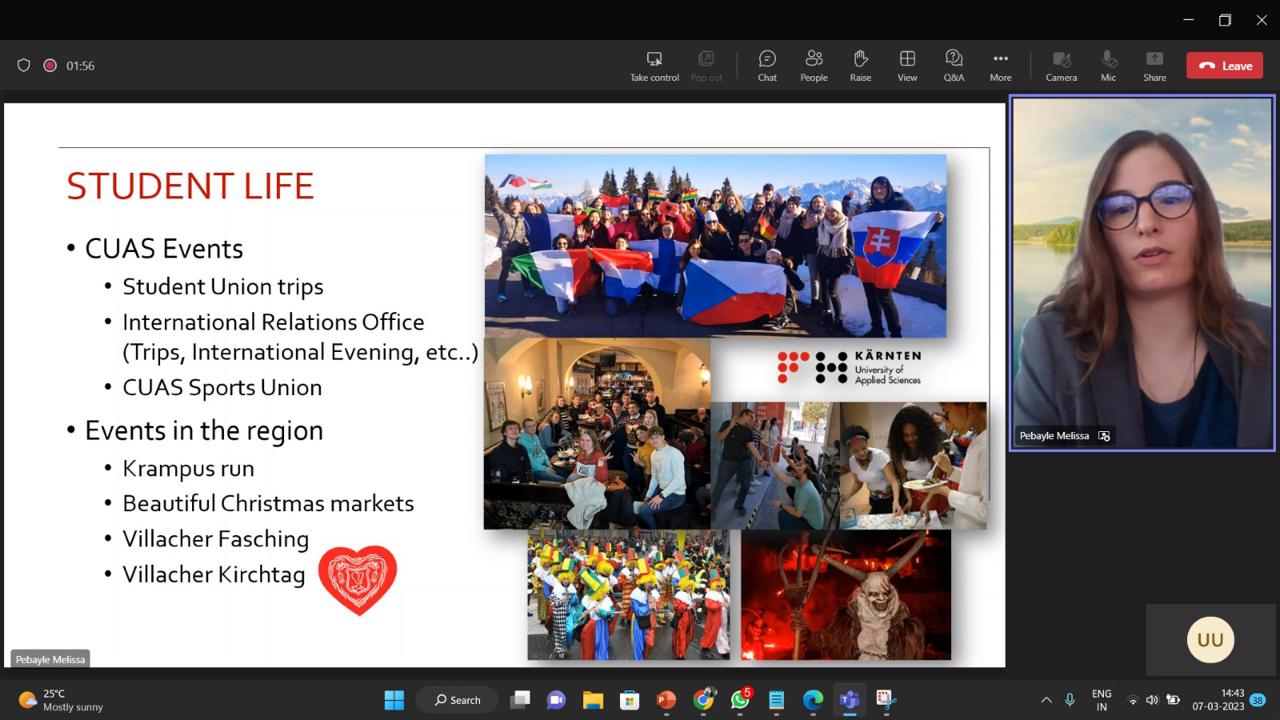Select Pebayle Melissa's video tile
1280x720 pixels.
pos(1142,273)
